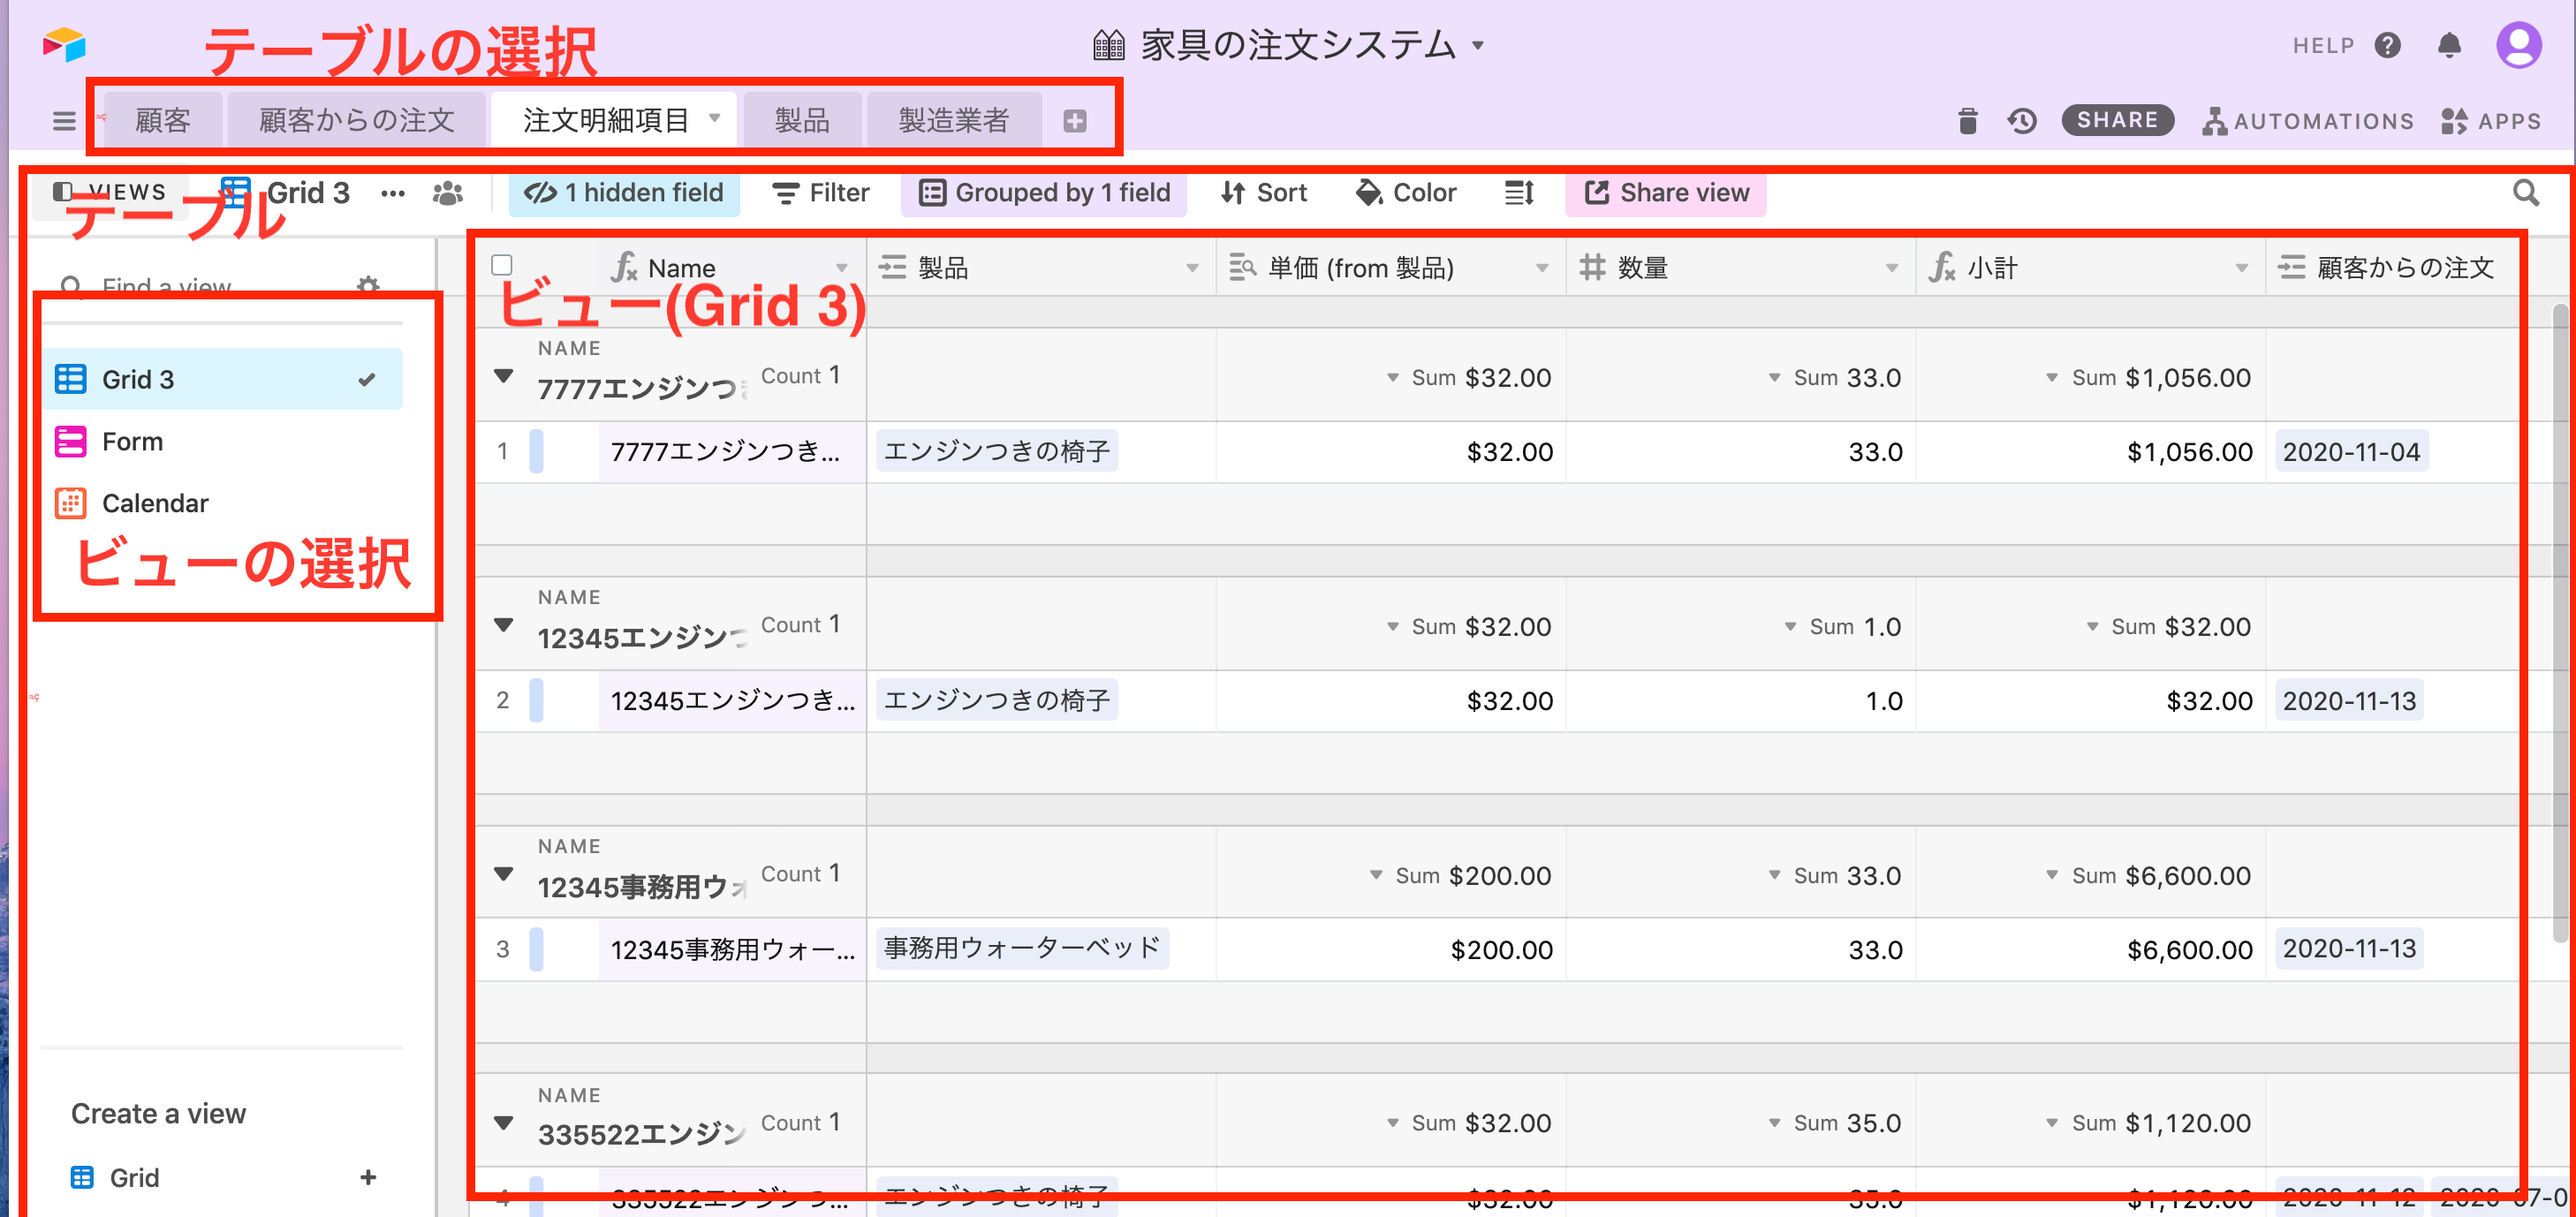Collapse the 7777エンジン group triangle
Image resolution: width=2576 pixels, height=1217 pixels.
coord(504,376)
